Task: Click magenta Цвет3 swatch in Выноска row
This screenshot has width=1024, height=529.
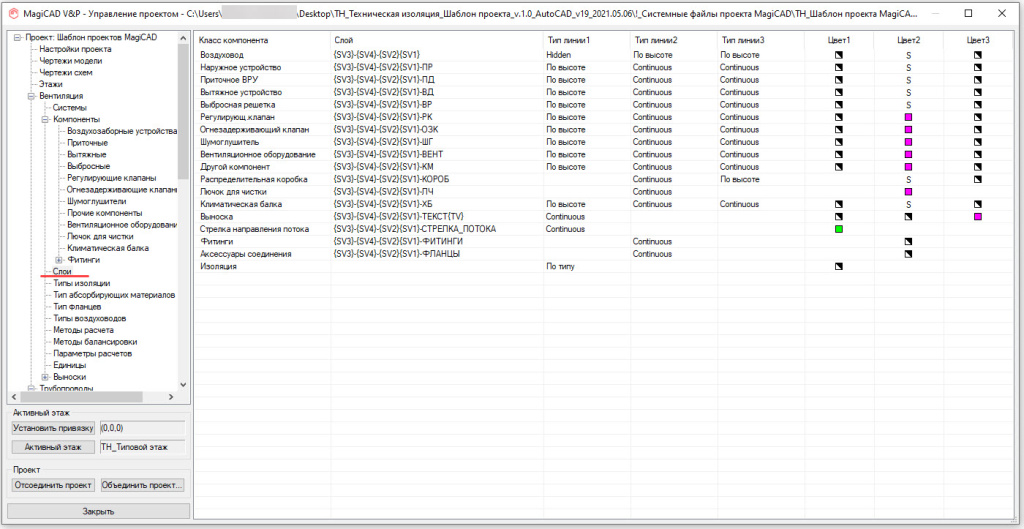Action: click(x=978, y=216)
